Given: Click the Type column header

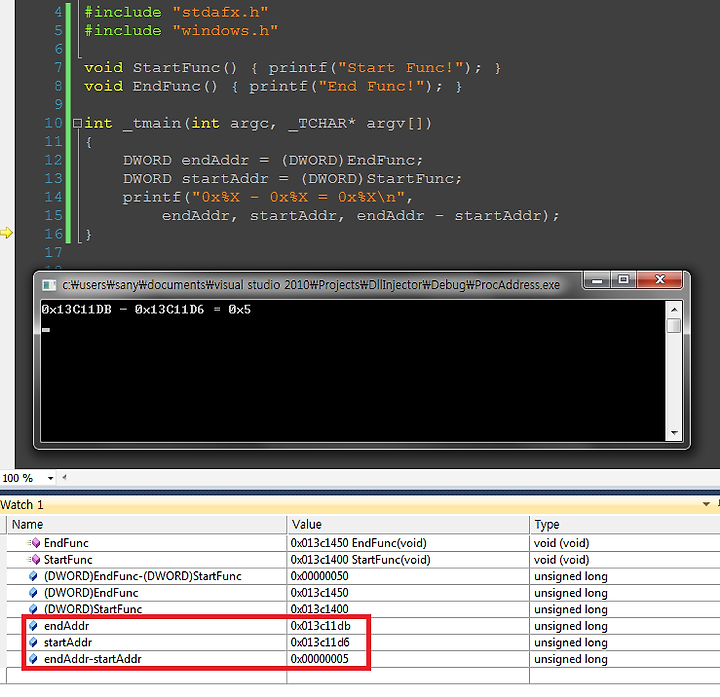Looking at the screenshot, I should pos(624,524).
